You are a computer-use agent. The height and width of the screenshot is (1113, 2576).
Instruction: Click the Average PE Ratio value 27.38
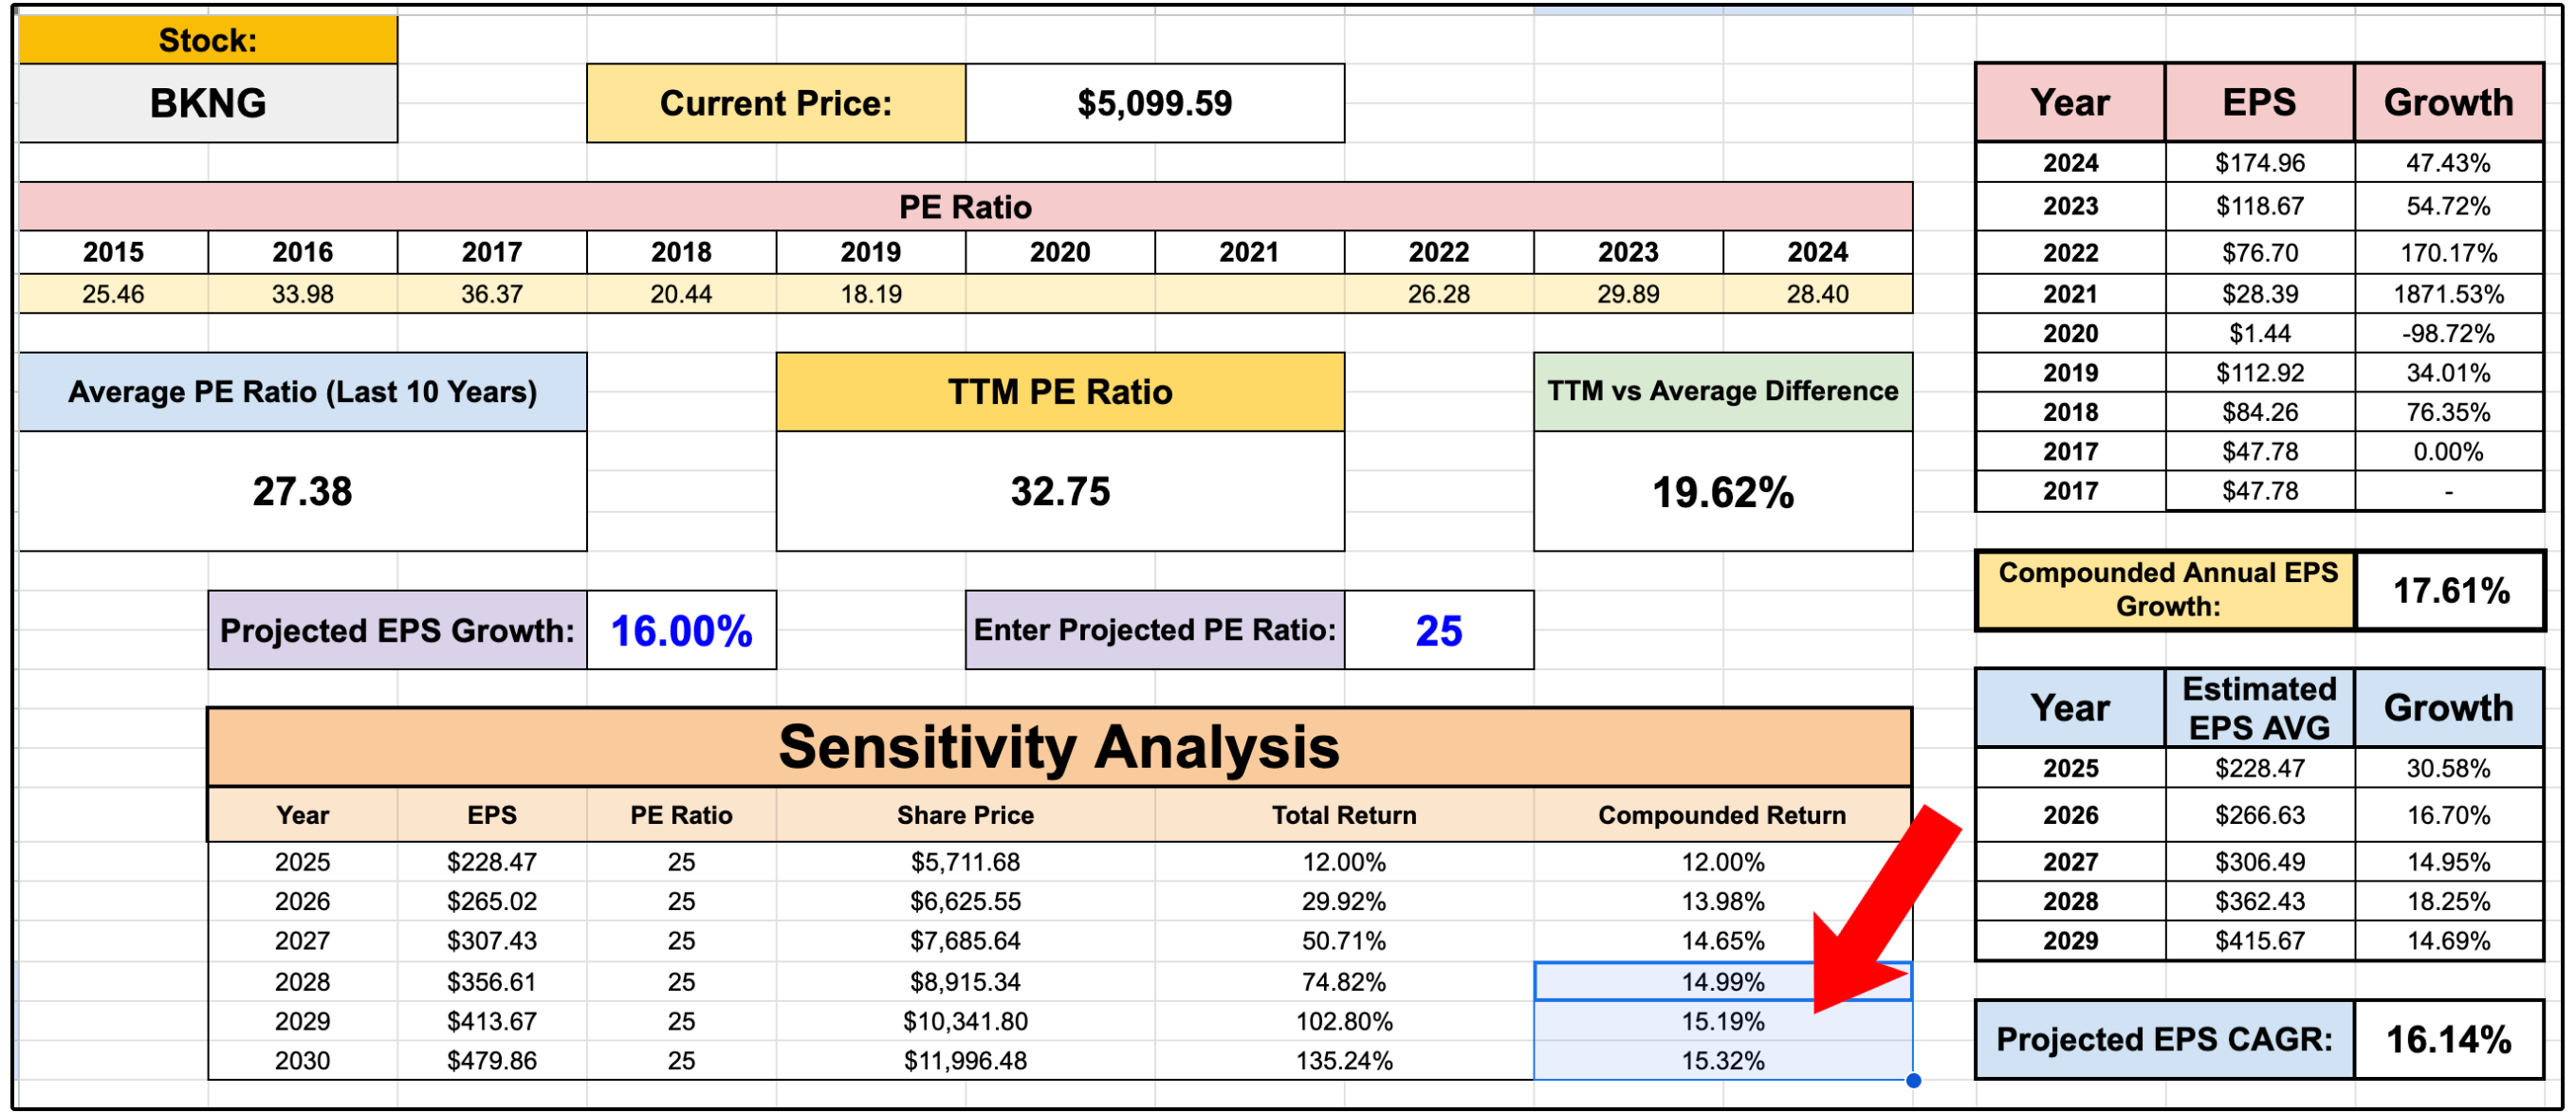[x=302, y=491]
